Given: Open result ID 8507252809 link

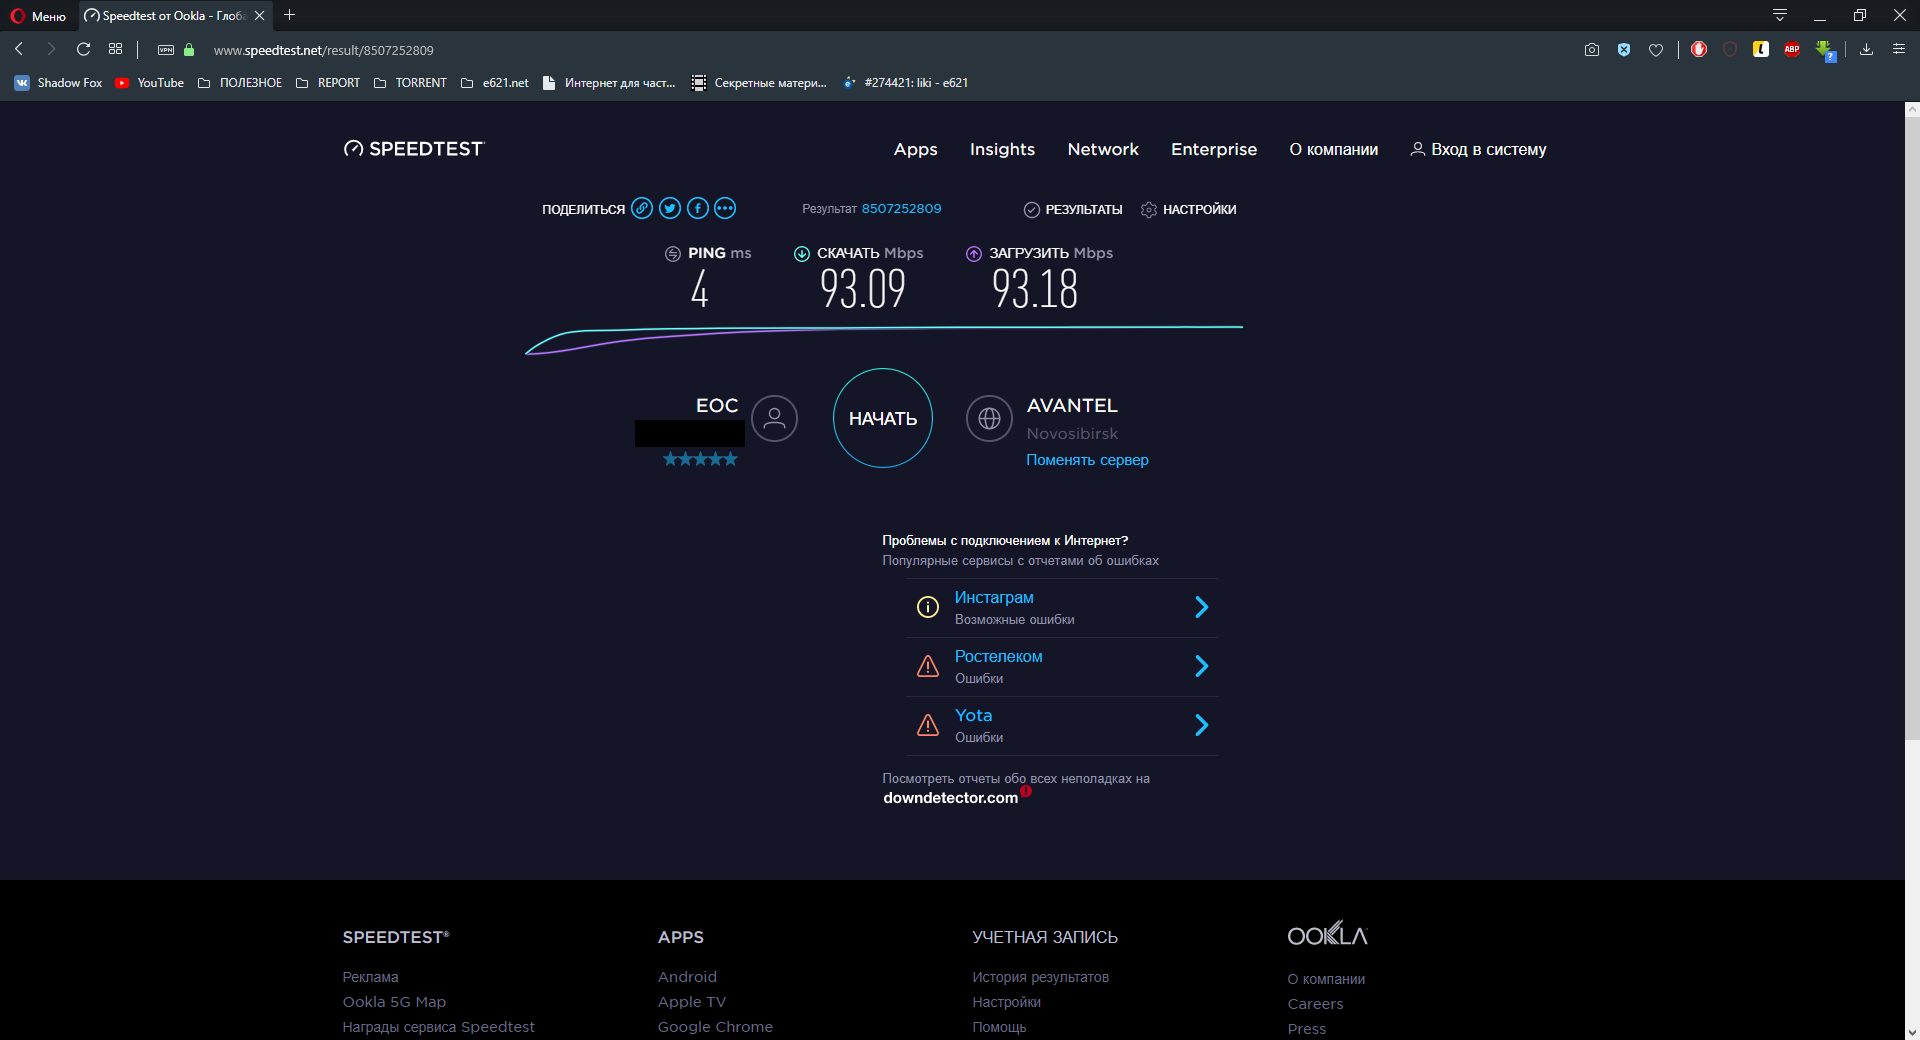Looking at the screenshot, I should click(901, 209).
